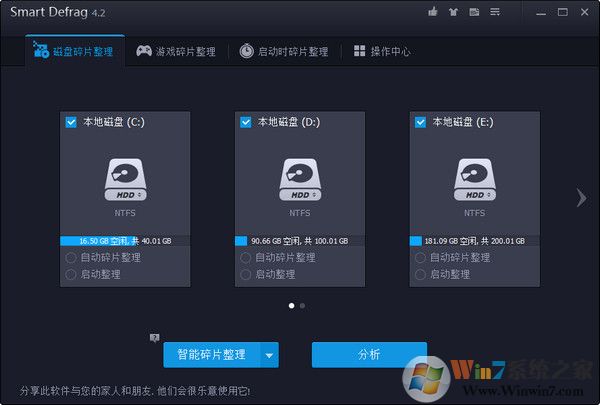Click the stopwatch boot-time defrag icon
Viewport: 600px width, 405px height.
point(246,51)
